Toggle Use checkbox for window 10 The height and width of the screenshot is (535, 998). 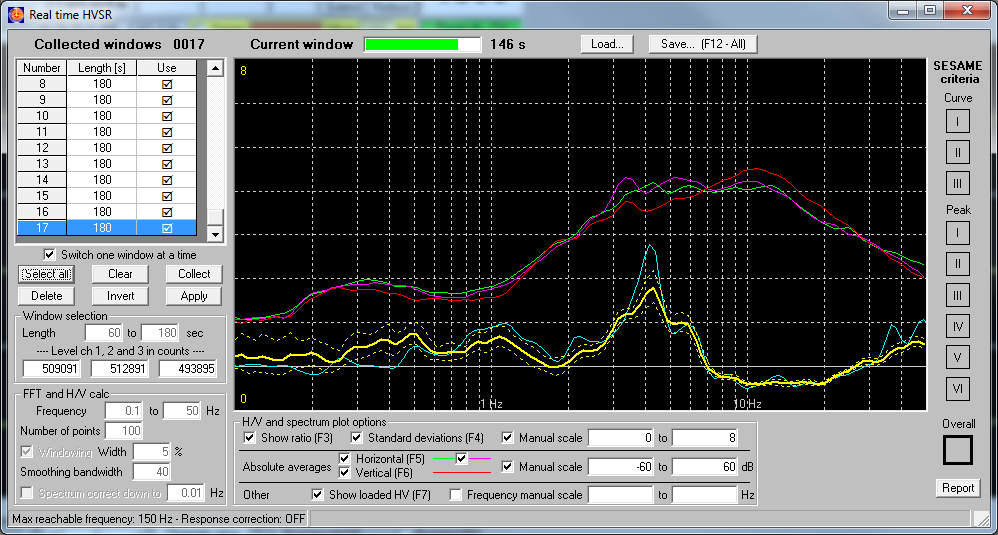167,116
